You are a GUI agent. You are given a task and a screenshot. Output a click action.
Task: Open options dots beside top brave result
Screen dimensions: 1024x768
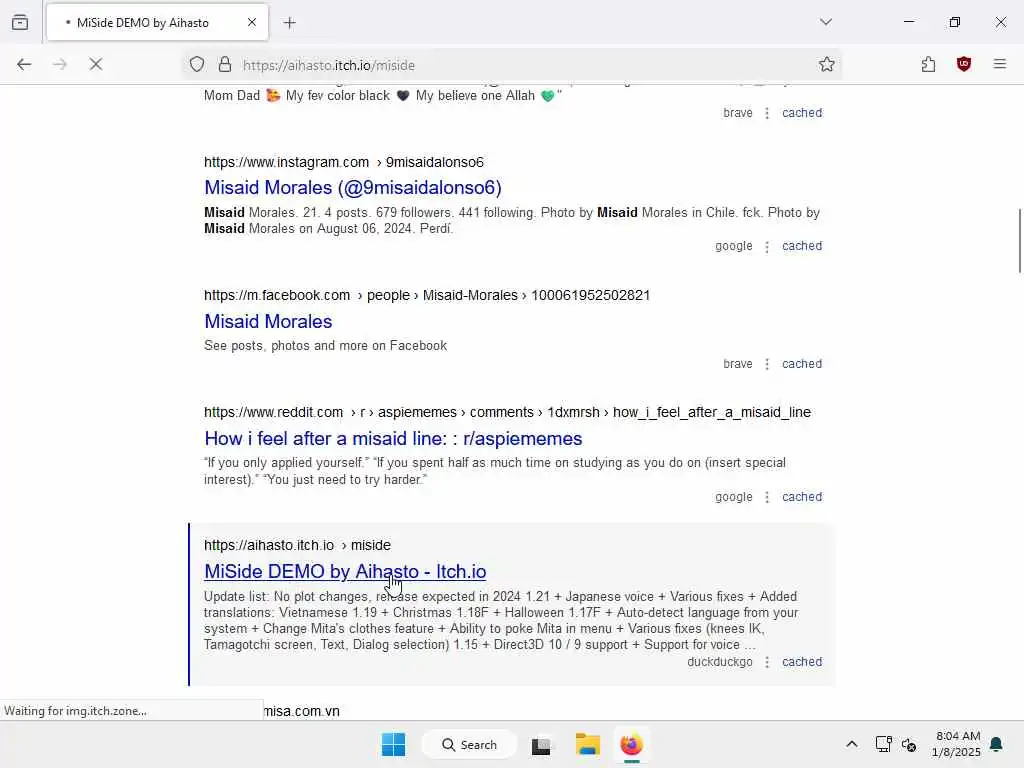pyautogui.click(x=767, y=113)
